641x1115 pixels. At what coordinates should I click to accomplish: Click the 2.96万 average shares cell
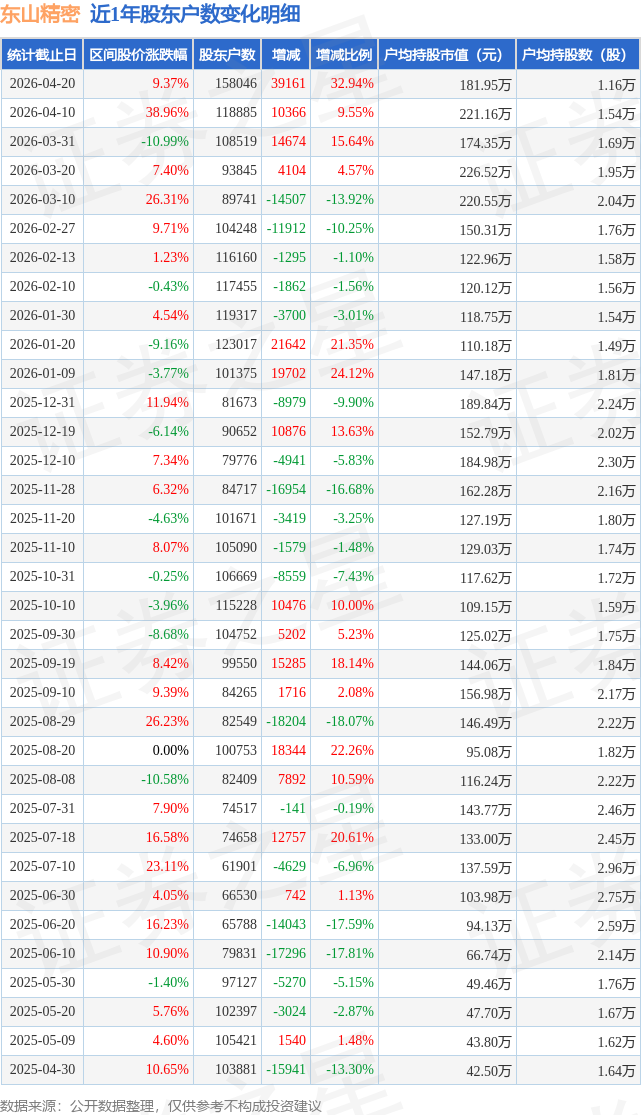coord(615,867)
